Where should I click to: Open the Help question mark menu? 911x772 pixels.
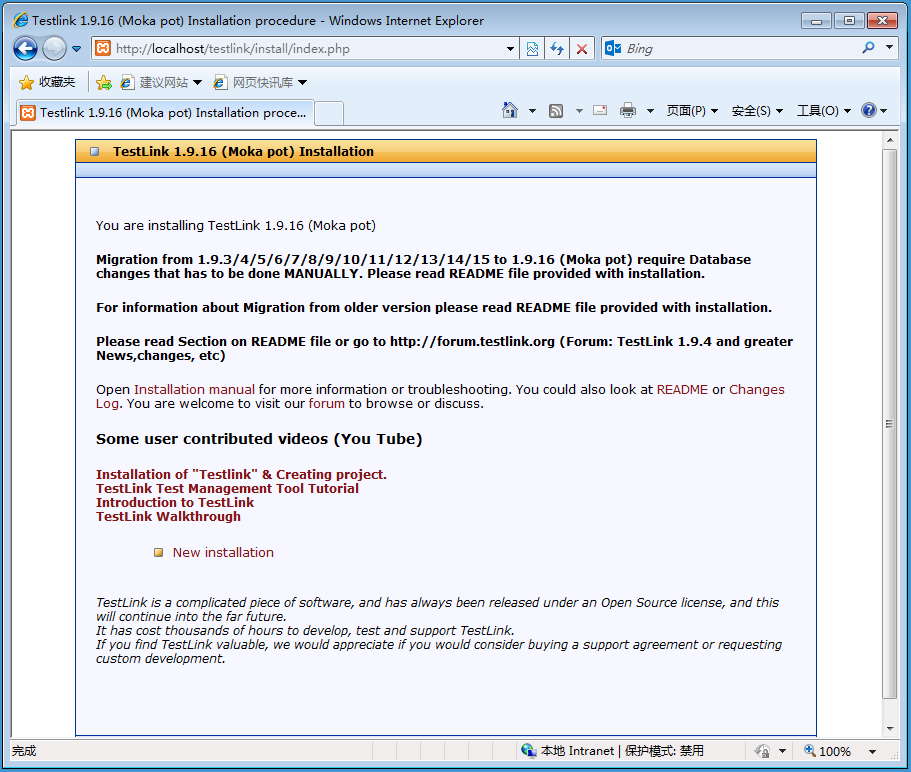[874, 110]
